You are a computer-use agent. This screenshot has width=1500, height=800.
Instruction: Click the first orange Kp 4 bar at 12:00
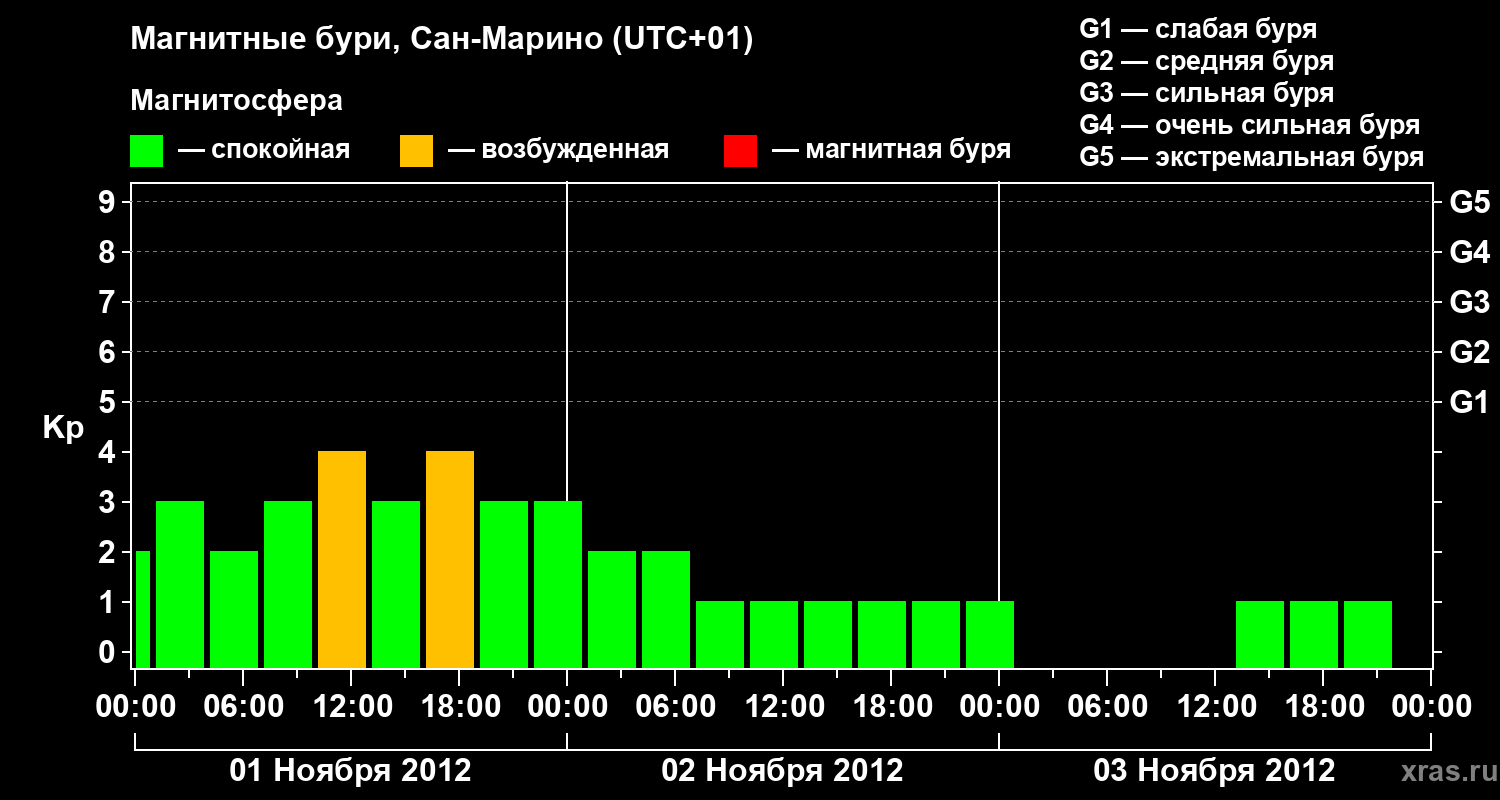[x=342, y=559]
